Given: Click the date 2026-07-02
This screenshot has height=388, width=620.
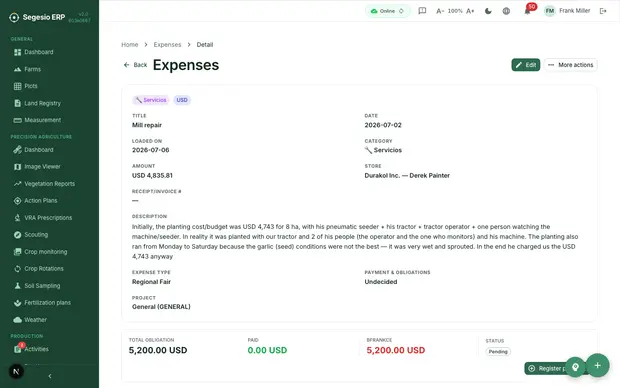Looking at the screenshot, I should pyautogui.click(x=383, y=125).
